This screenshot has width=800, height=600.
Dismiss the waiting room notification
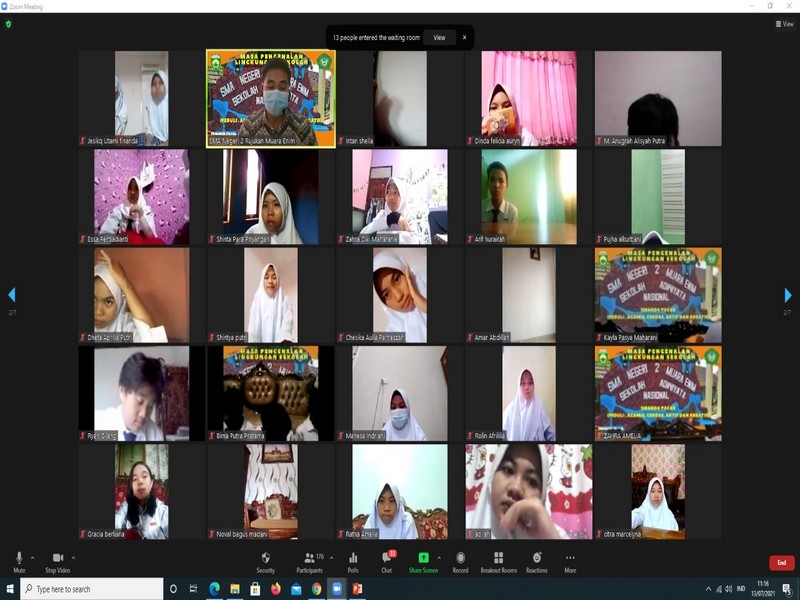click(464, 37)
